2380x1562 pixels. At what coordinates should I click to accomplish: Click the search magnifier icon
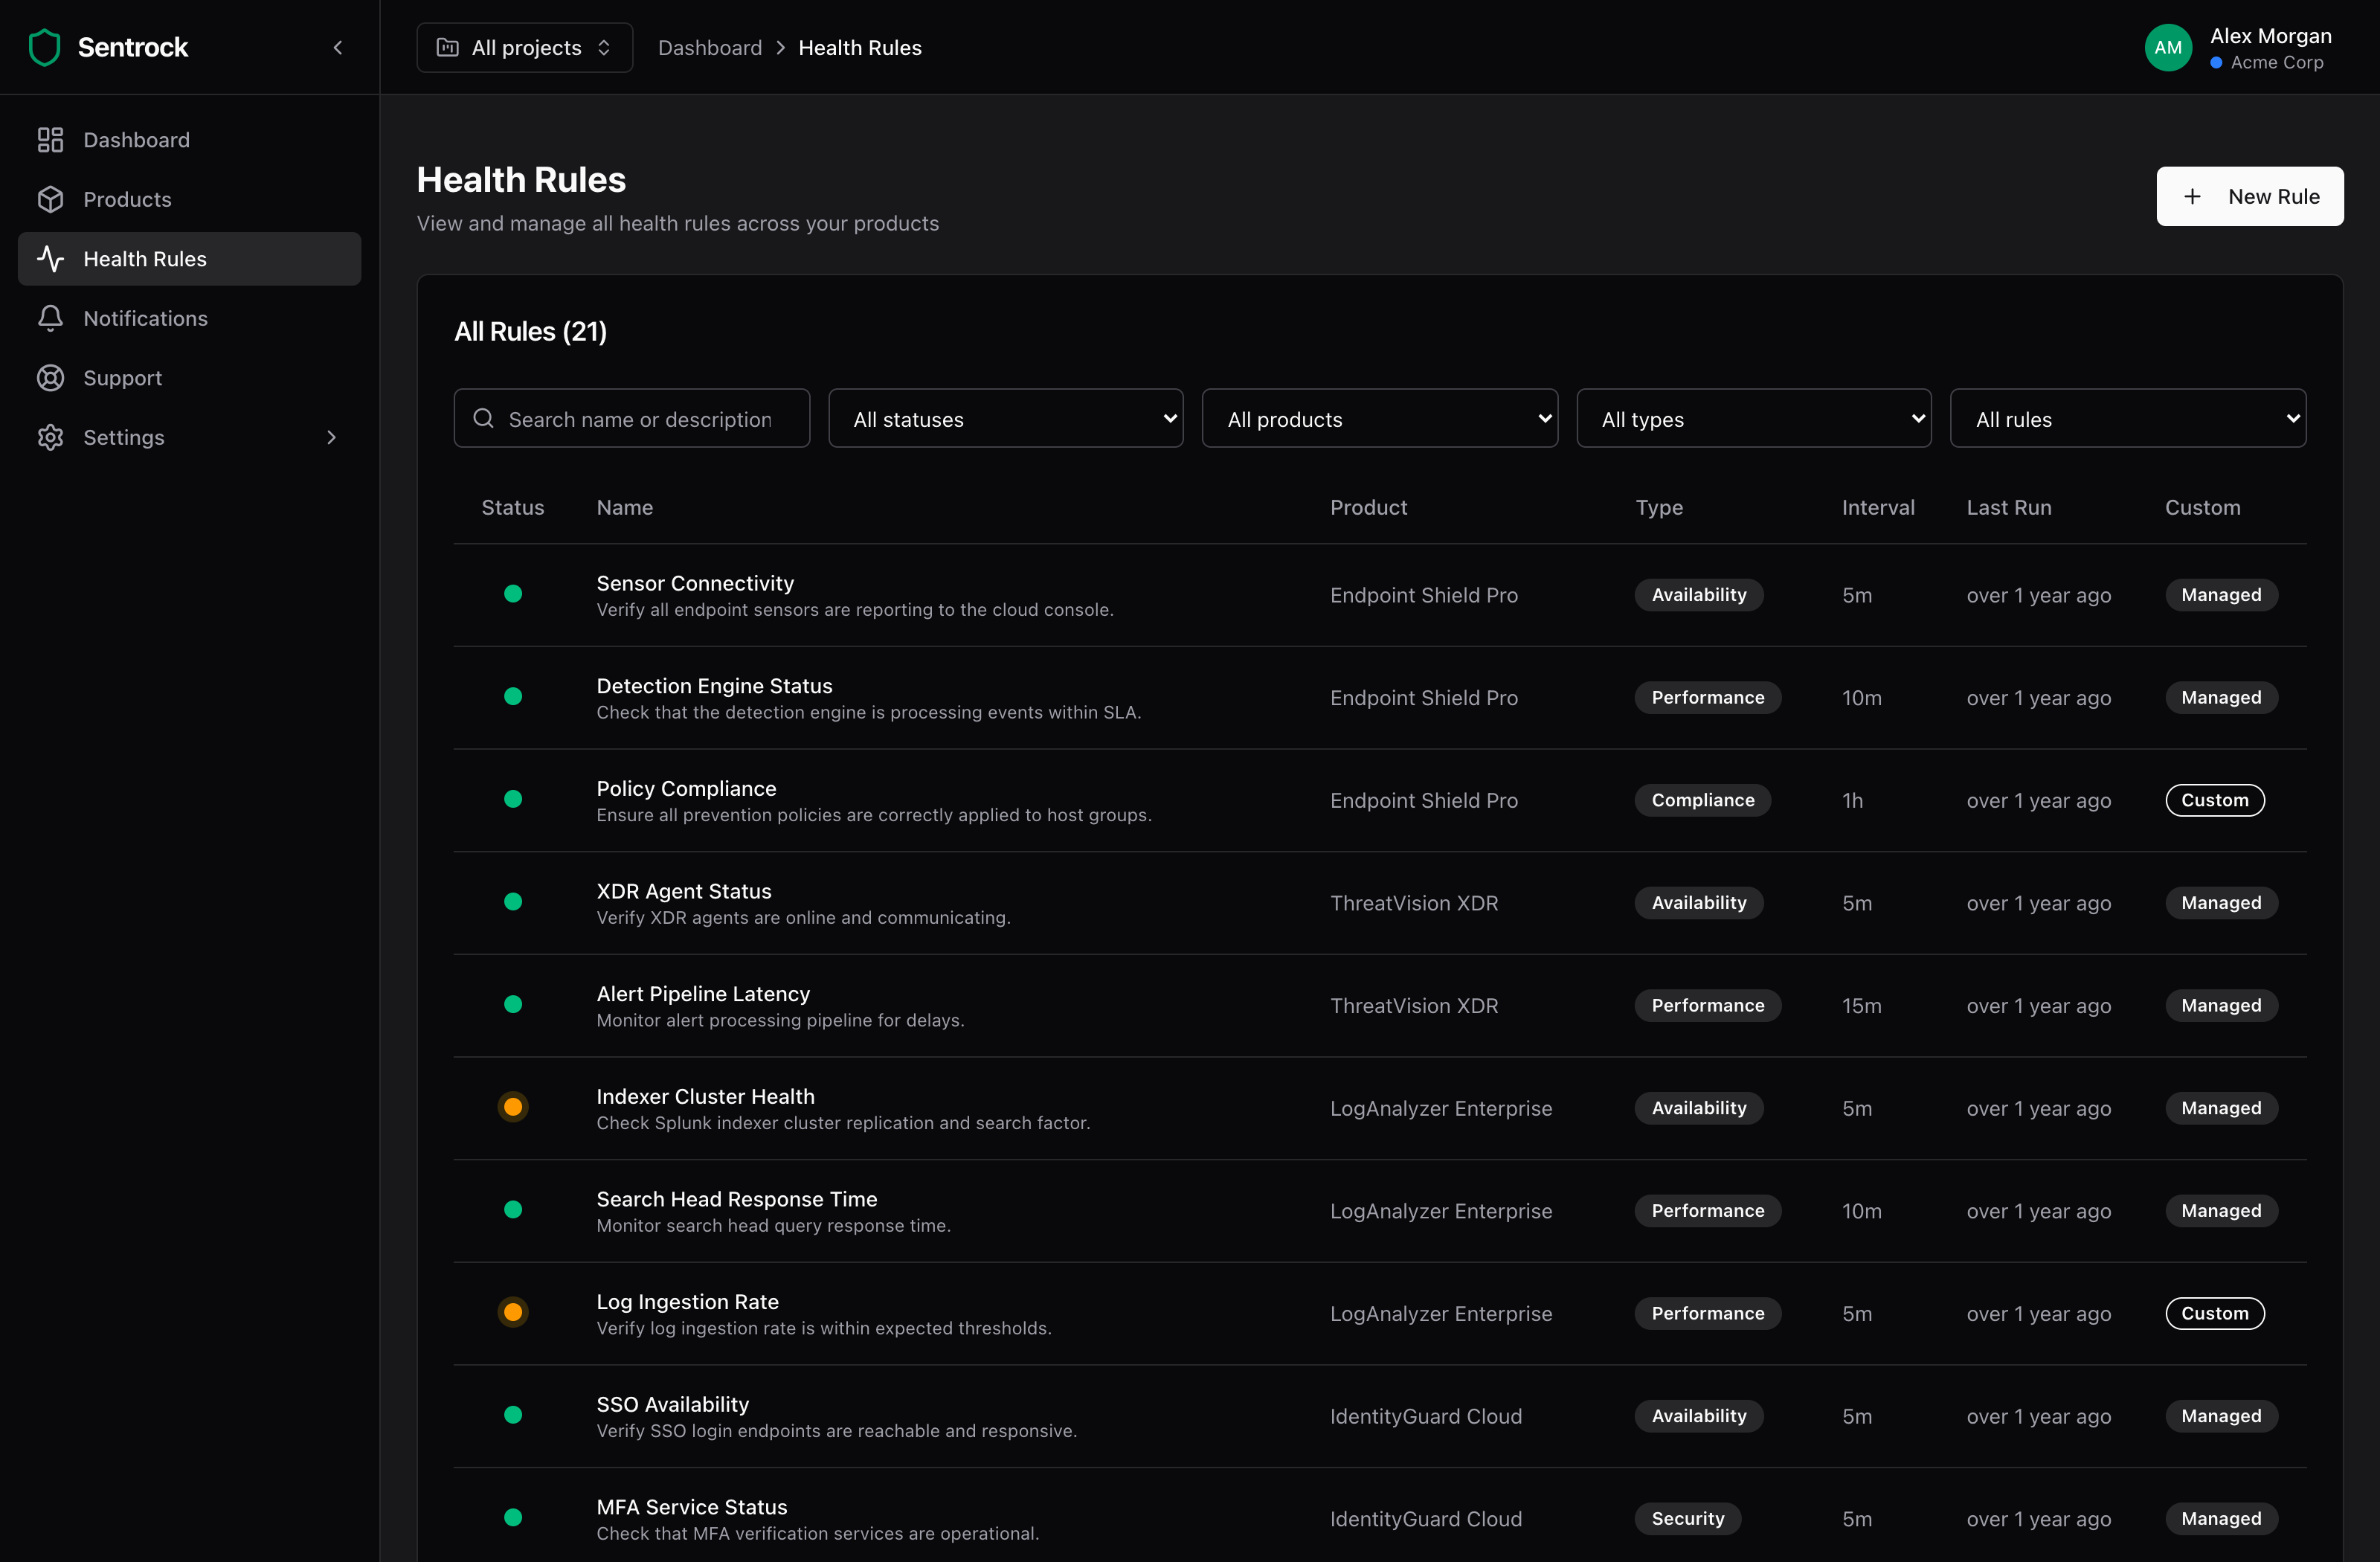483,418
